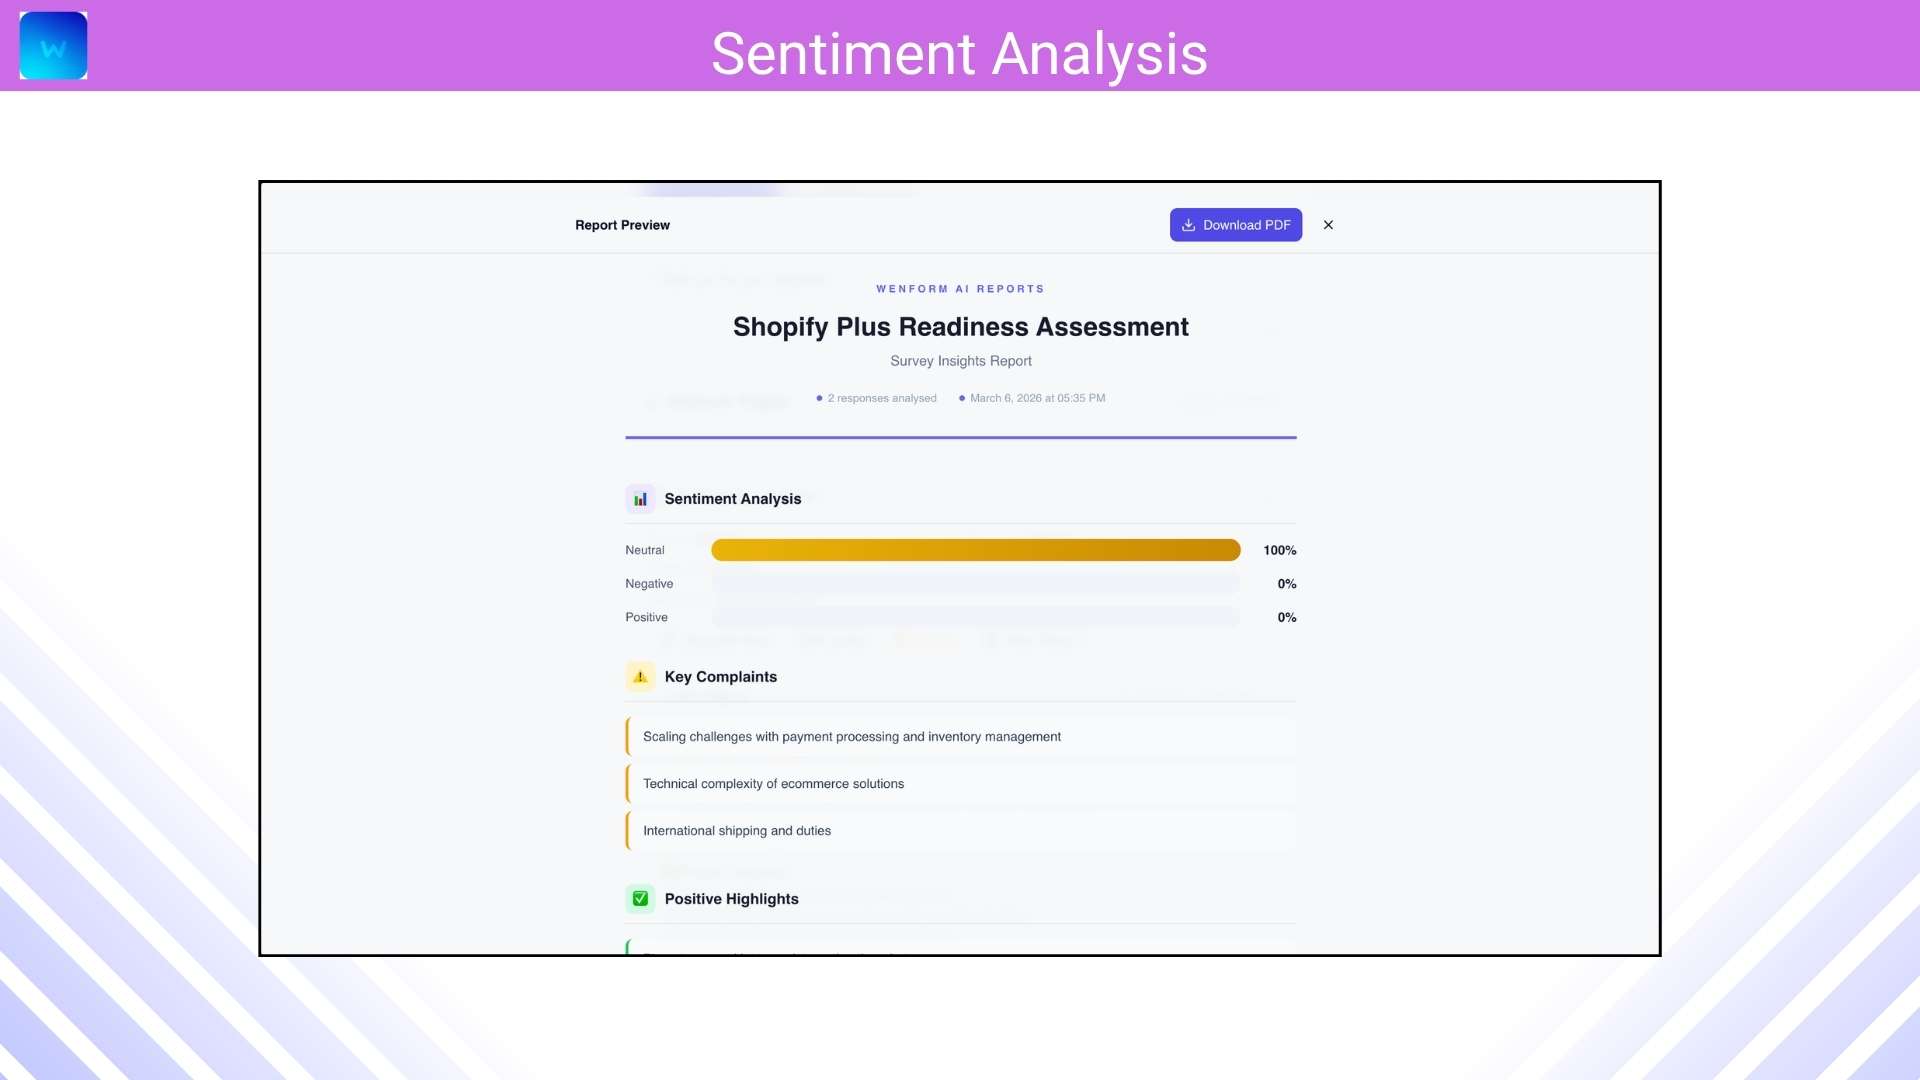Click the 'Key Complaints' section heading

coord(721,677)
